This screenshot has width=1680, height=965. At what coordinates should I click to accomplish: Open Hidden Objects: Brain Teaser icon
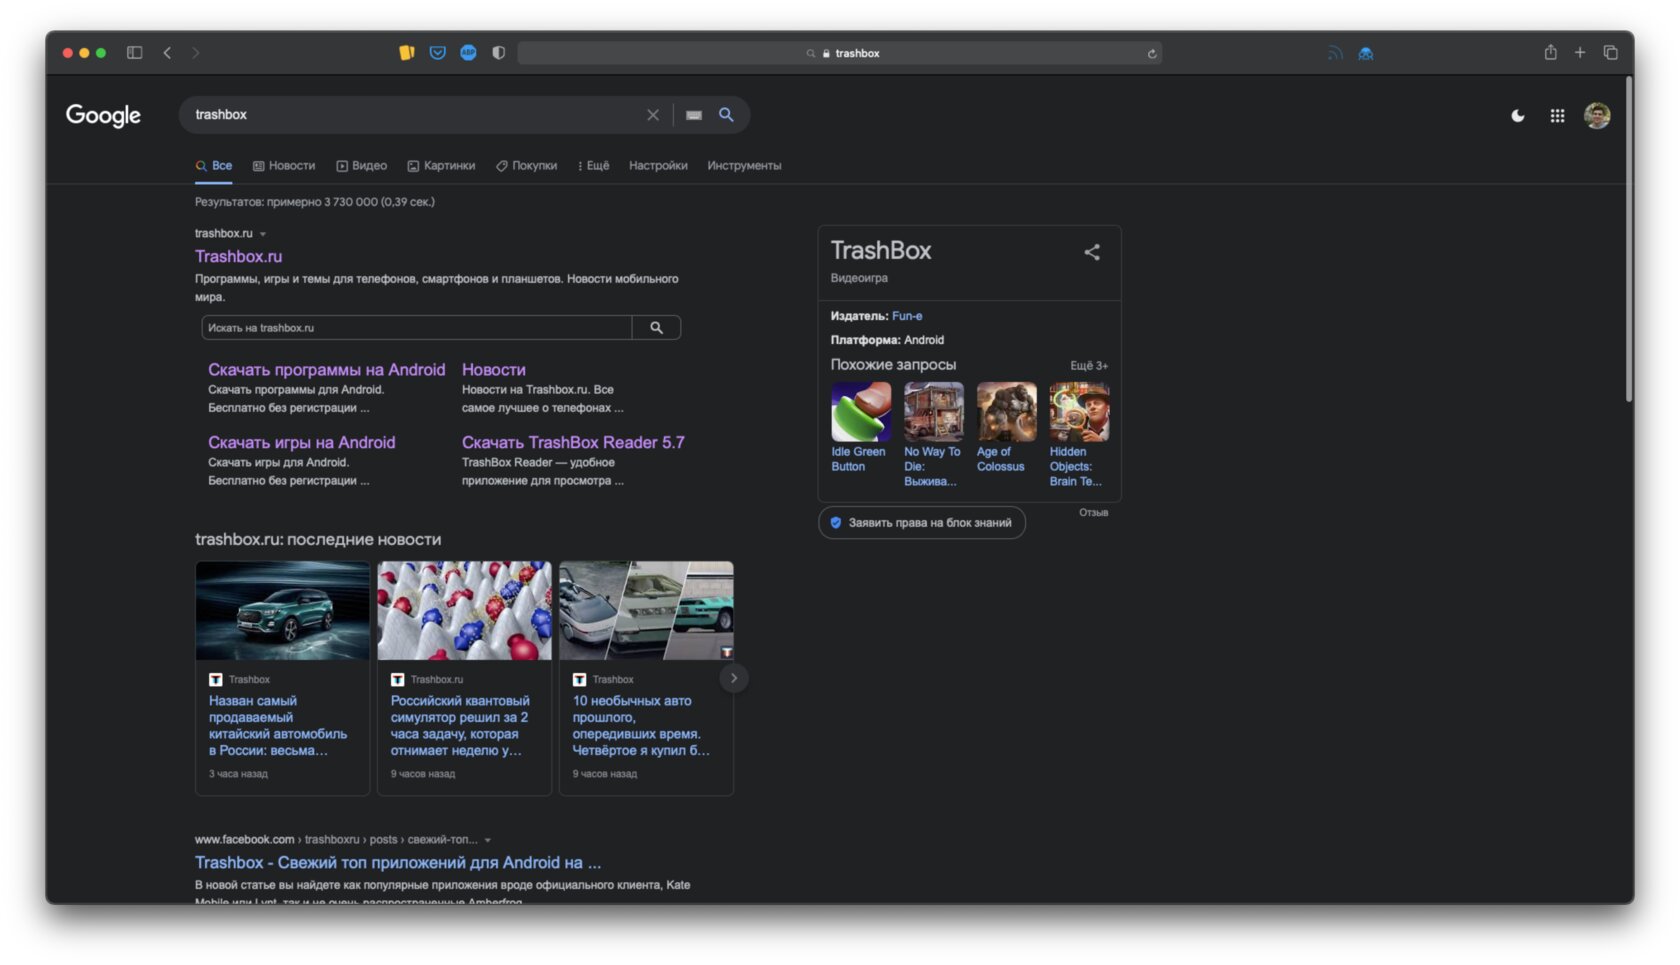pyautogui.click(x=1079, y=411)
